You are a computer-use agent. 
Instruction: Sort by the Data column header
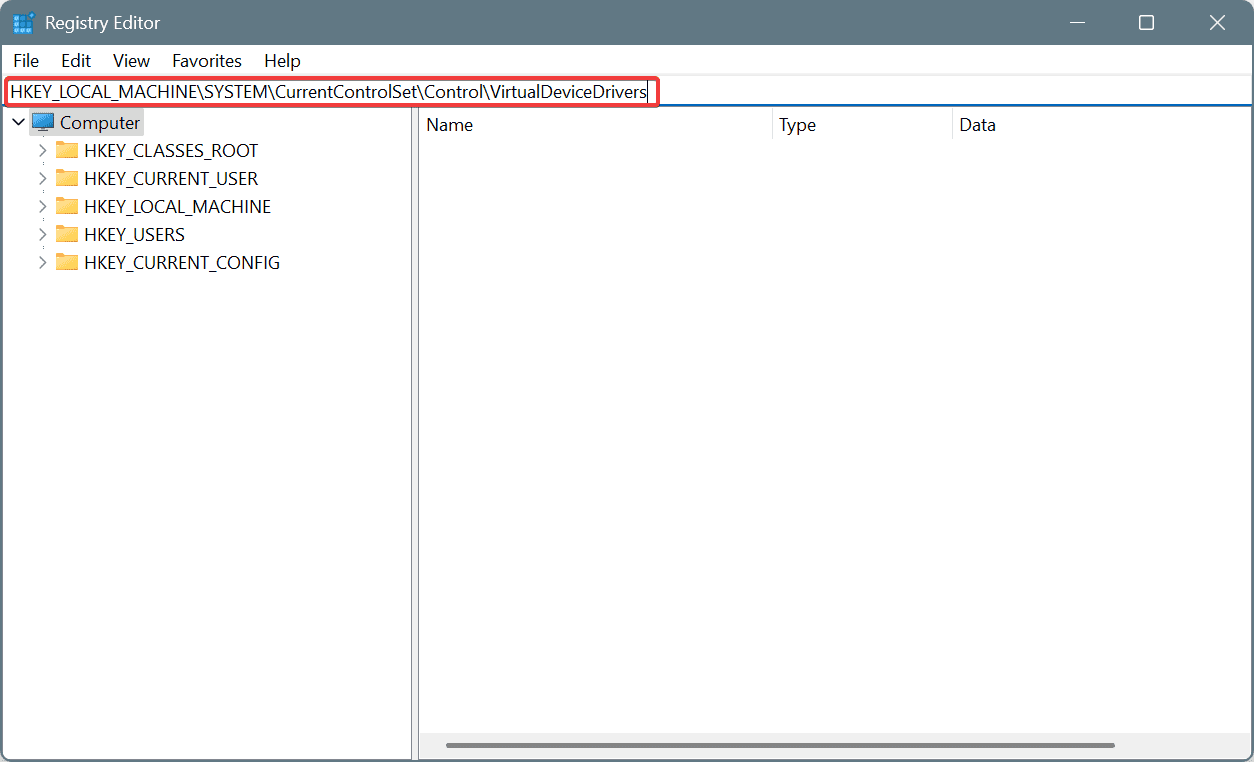pos(1102,125)
